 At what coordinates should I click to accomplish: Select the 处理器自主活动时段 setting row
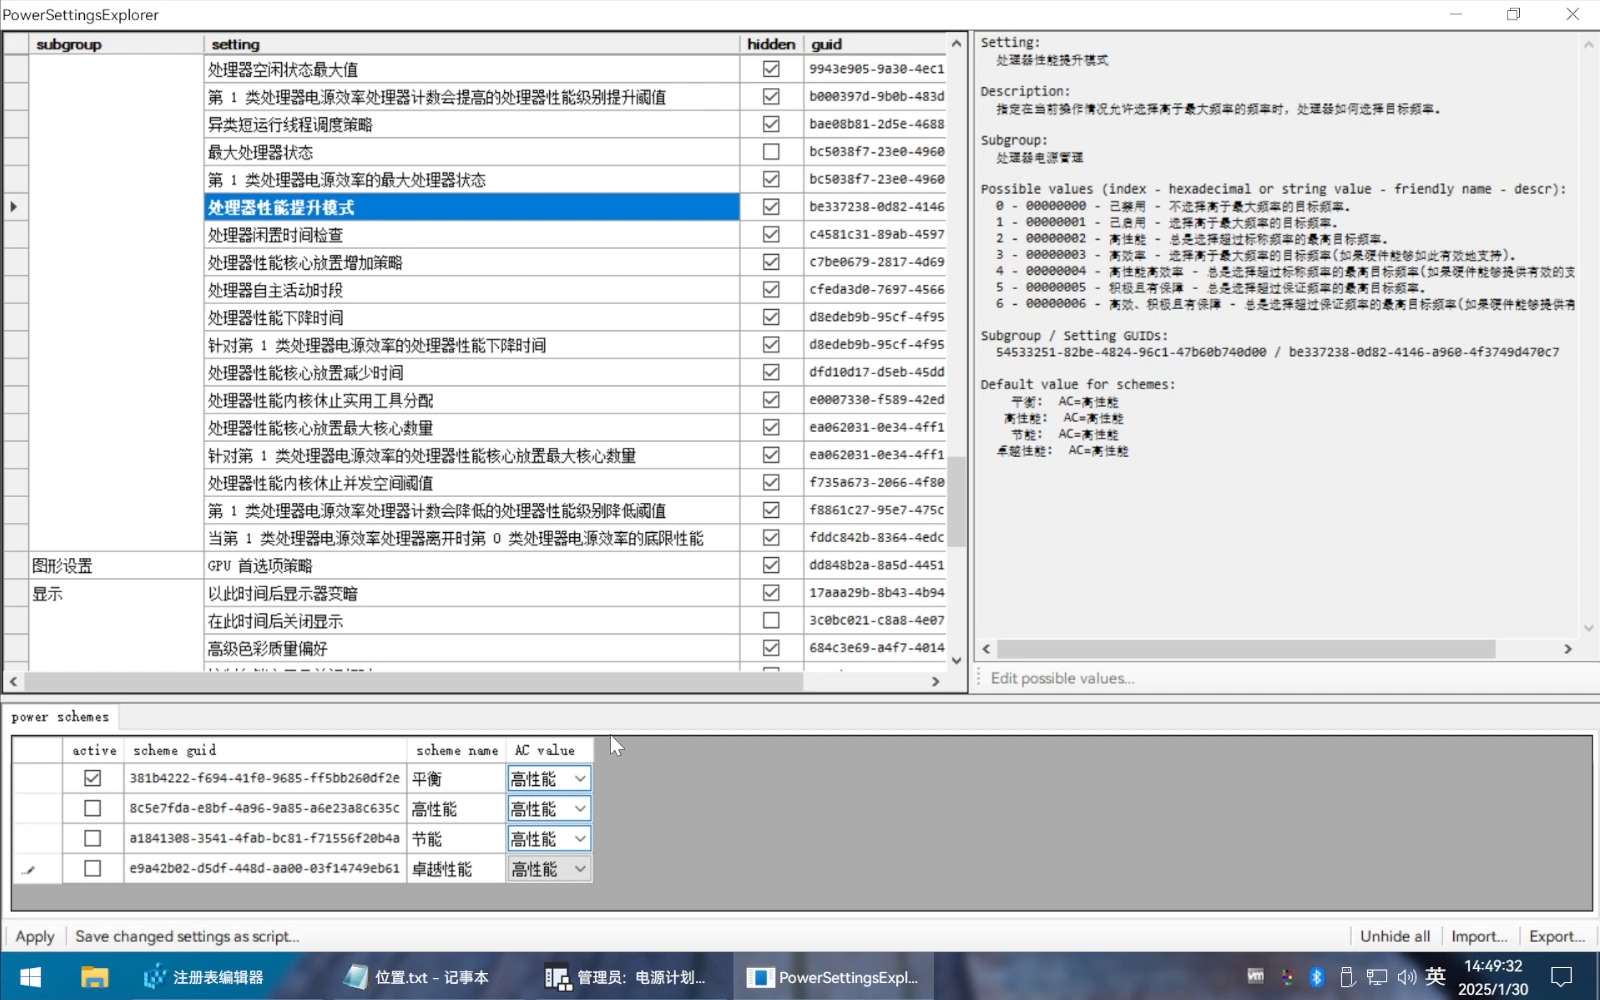click(x=472, y=290)
